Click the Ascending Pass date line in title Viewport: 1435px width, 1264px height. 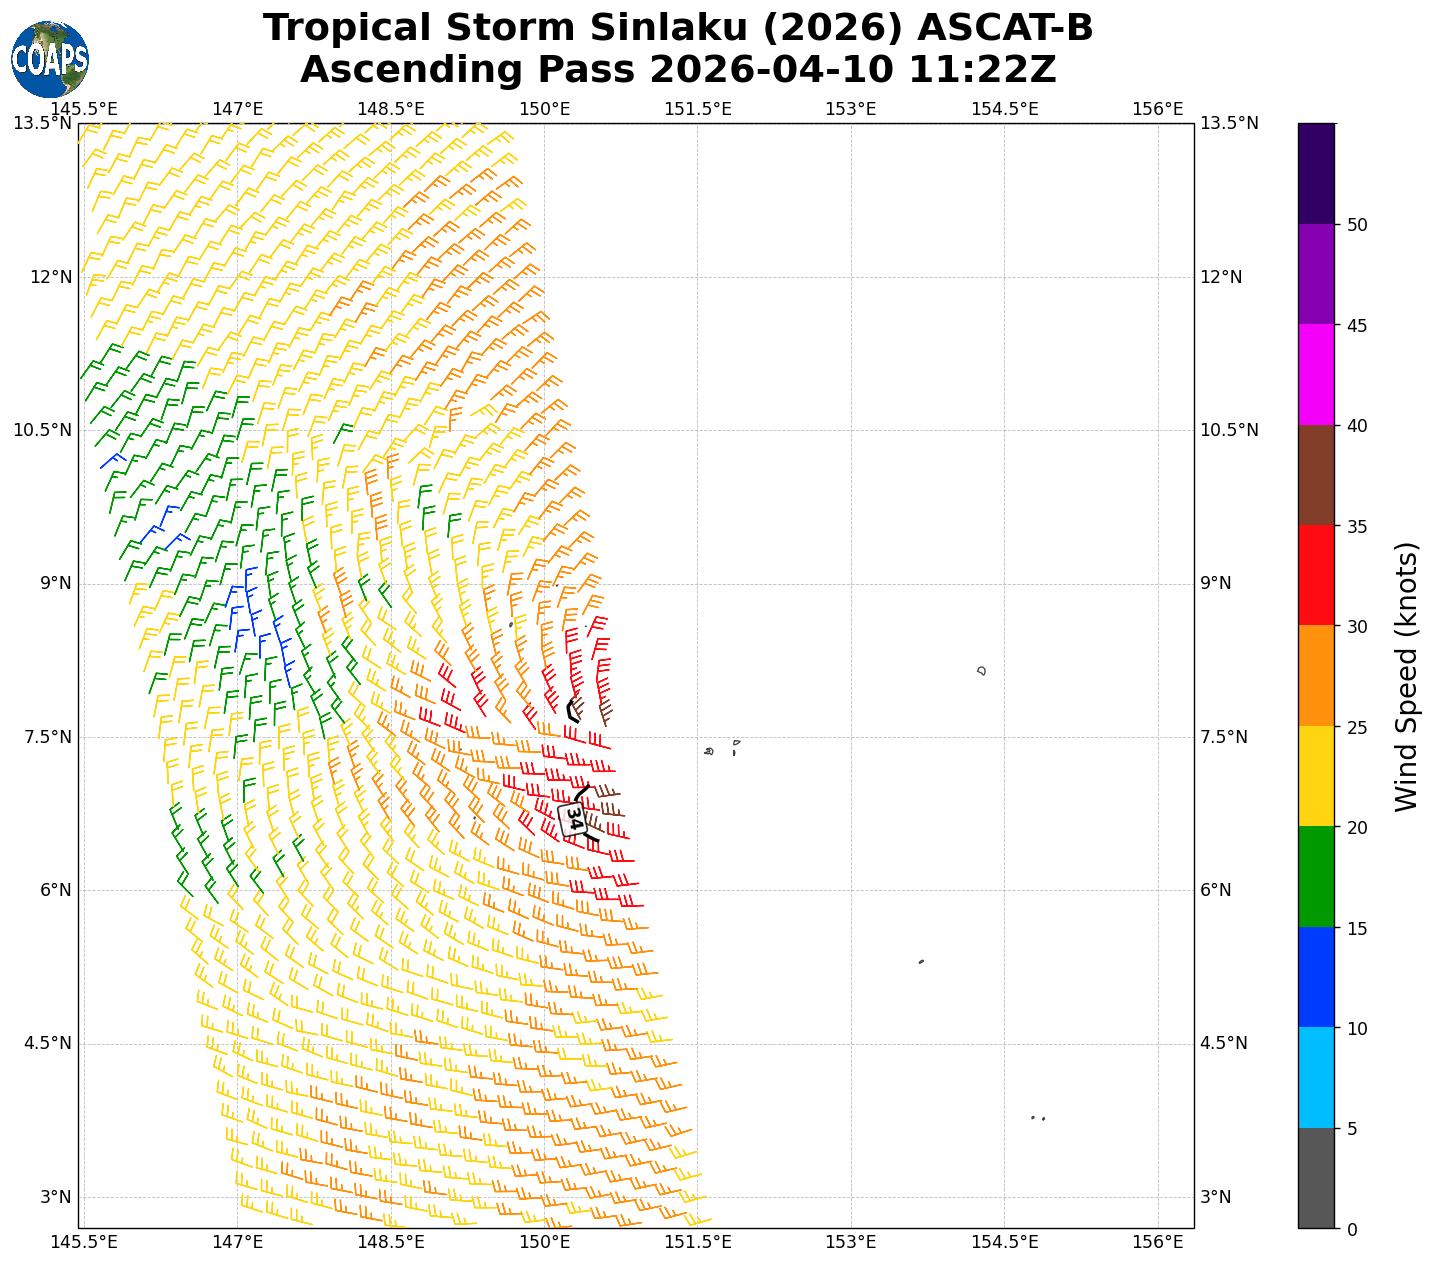pyautogui.click(x=678, y=70)
